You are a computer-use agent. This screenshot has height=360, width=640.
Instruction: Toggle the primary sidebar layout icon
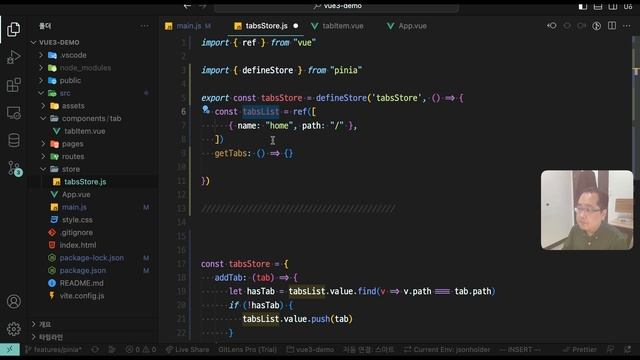click(583, 6)
